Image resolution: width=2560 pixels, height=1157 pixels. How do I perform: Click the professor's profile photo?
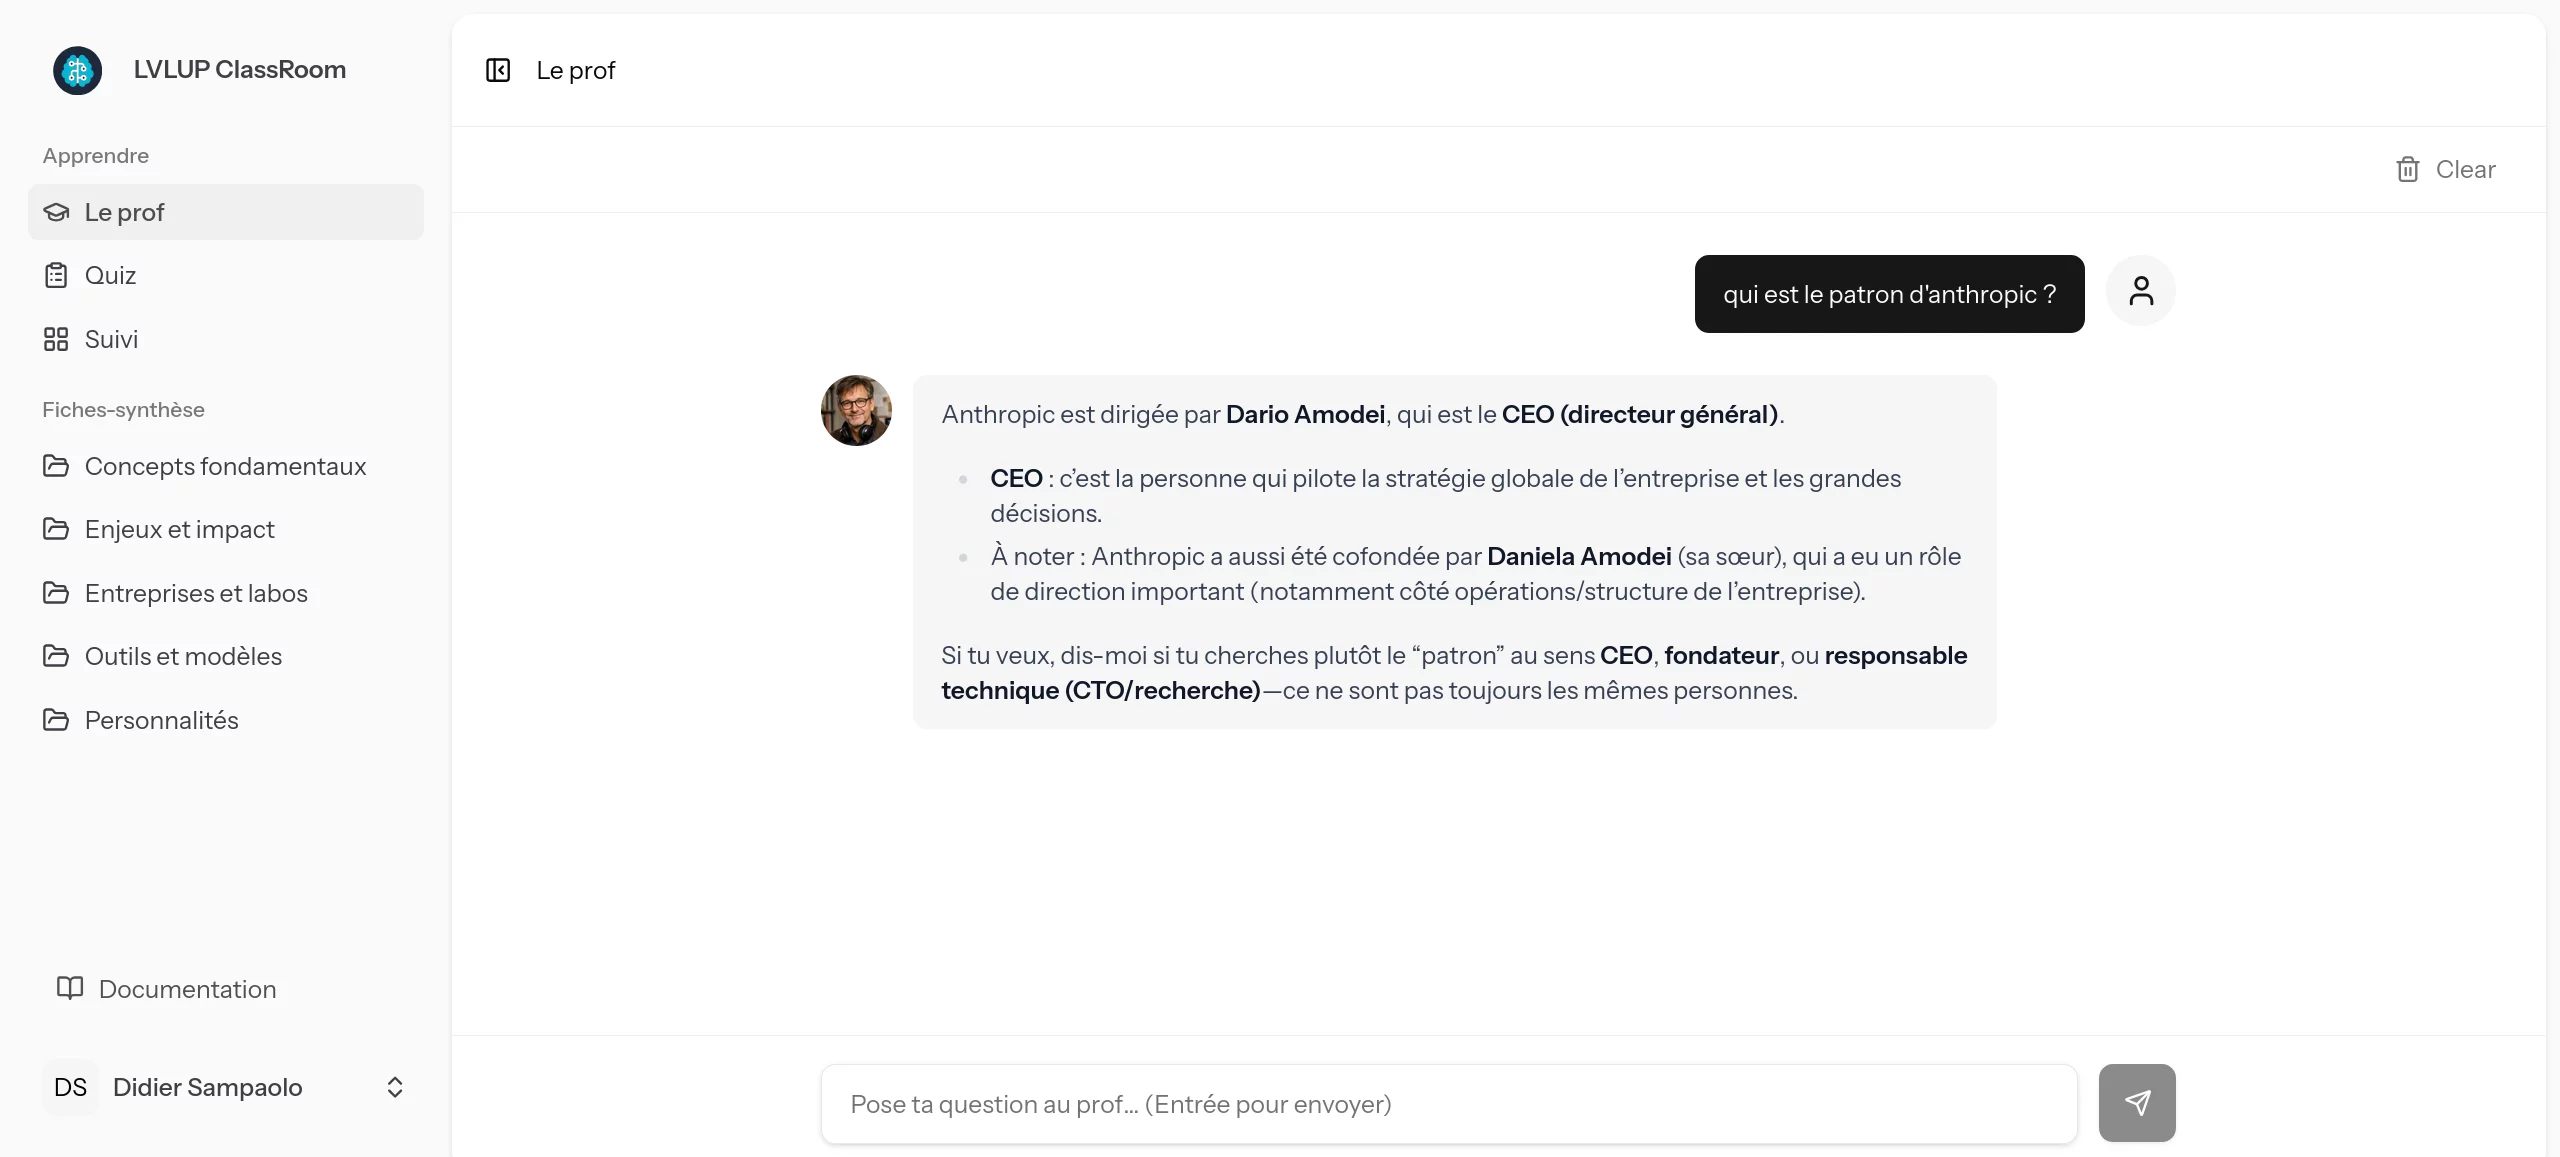tap(856, 410)
